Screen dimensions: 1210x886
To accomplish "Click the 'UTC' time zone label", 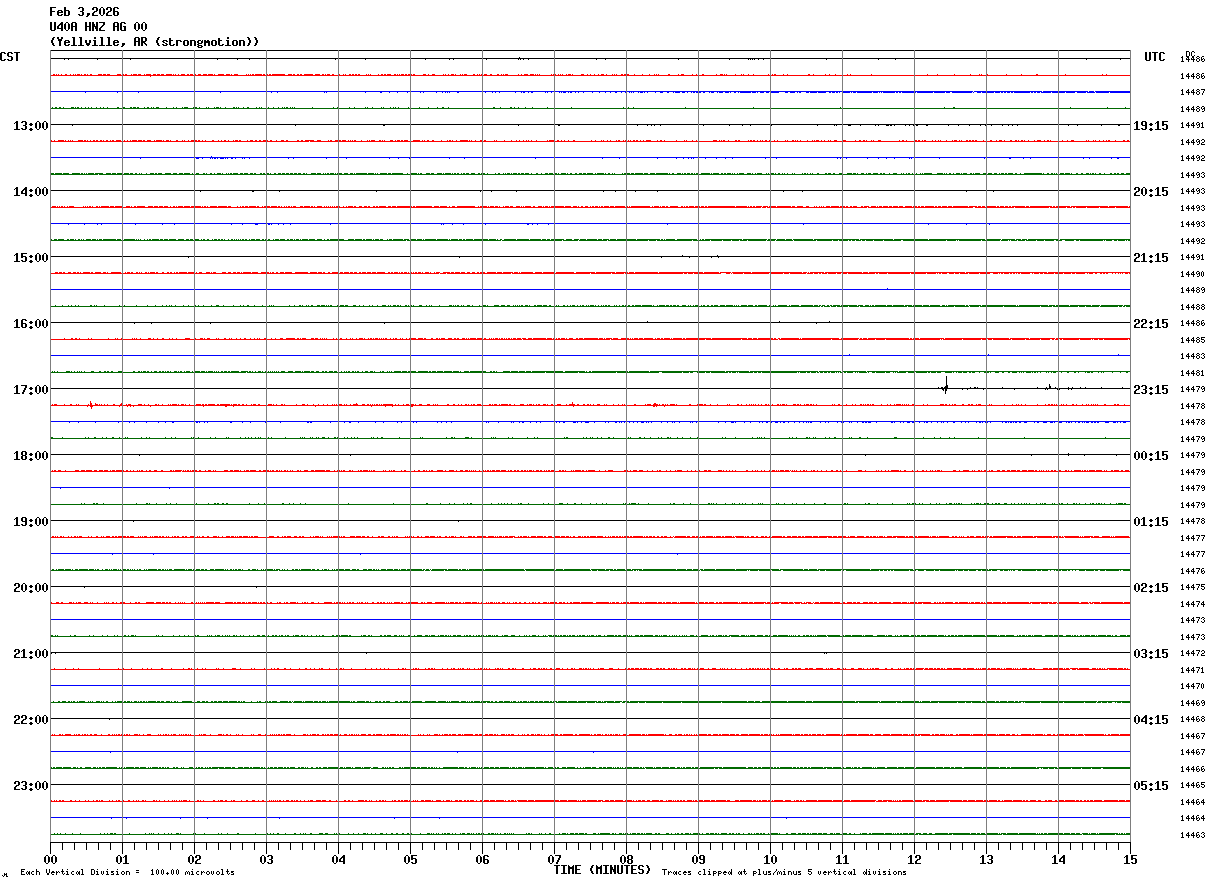I will click(x=1155, y=57).
